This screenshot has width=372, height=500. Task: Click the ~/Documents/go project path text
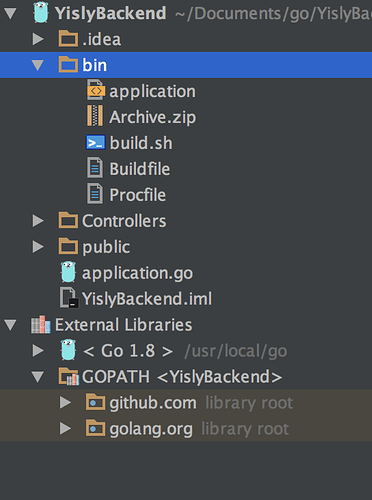click(x=273, y=14)
